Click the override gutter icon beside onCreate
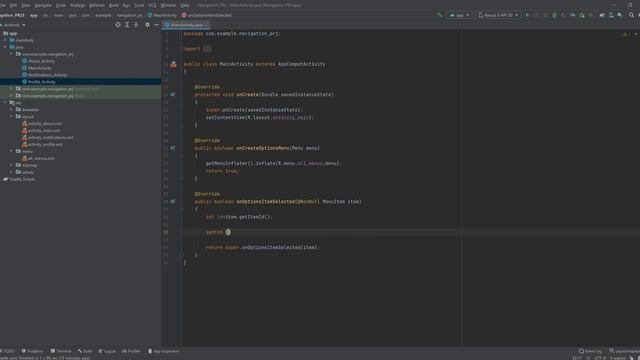Image resolution: width=640 pixels, height=360 pixels. click(173, 94)
